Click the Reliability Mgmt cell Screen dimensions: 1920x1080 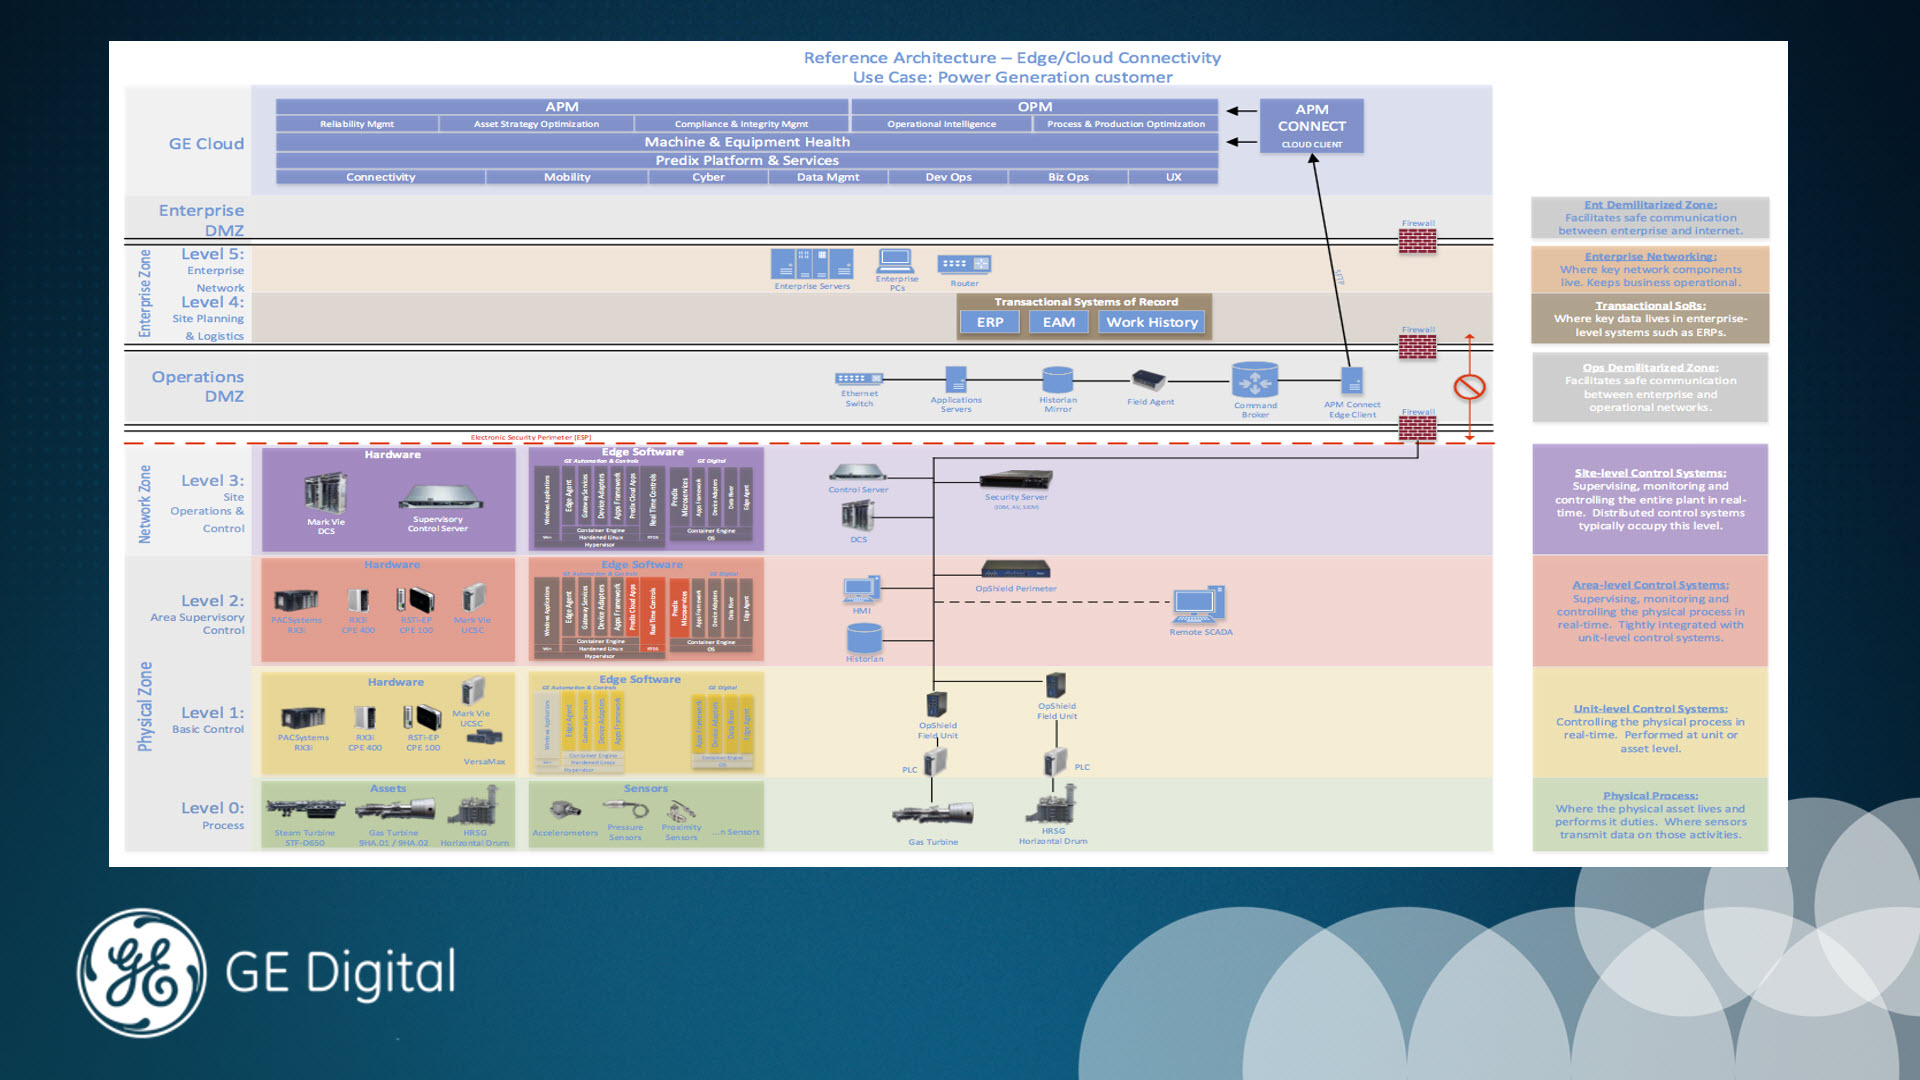(x=357, y=124)
